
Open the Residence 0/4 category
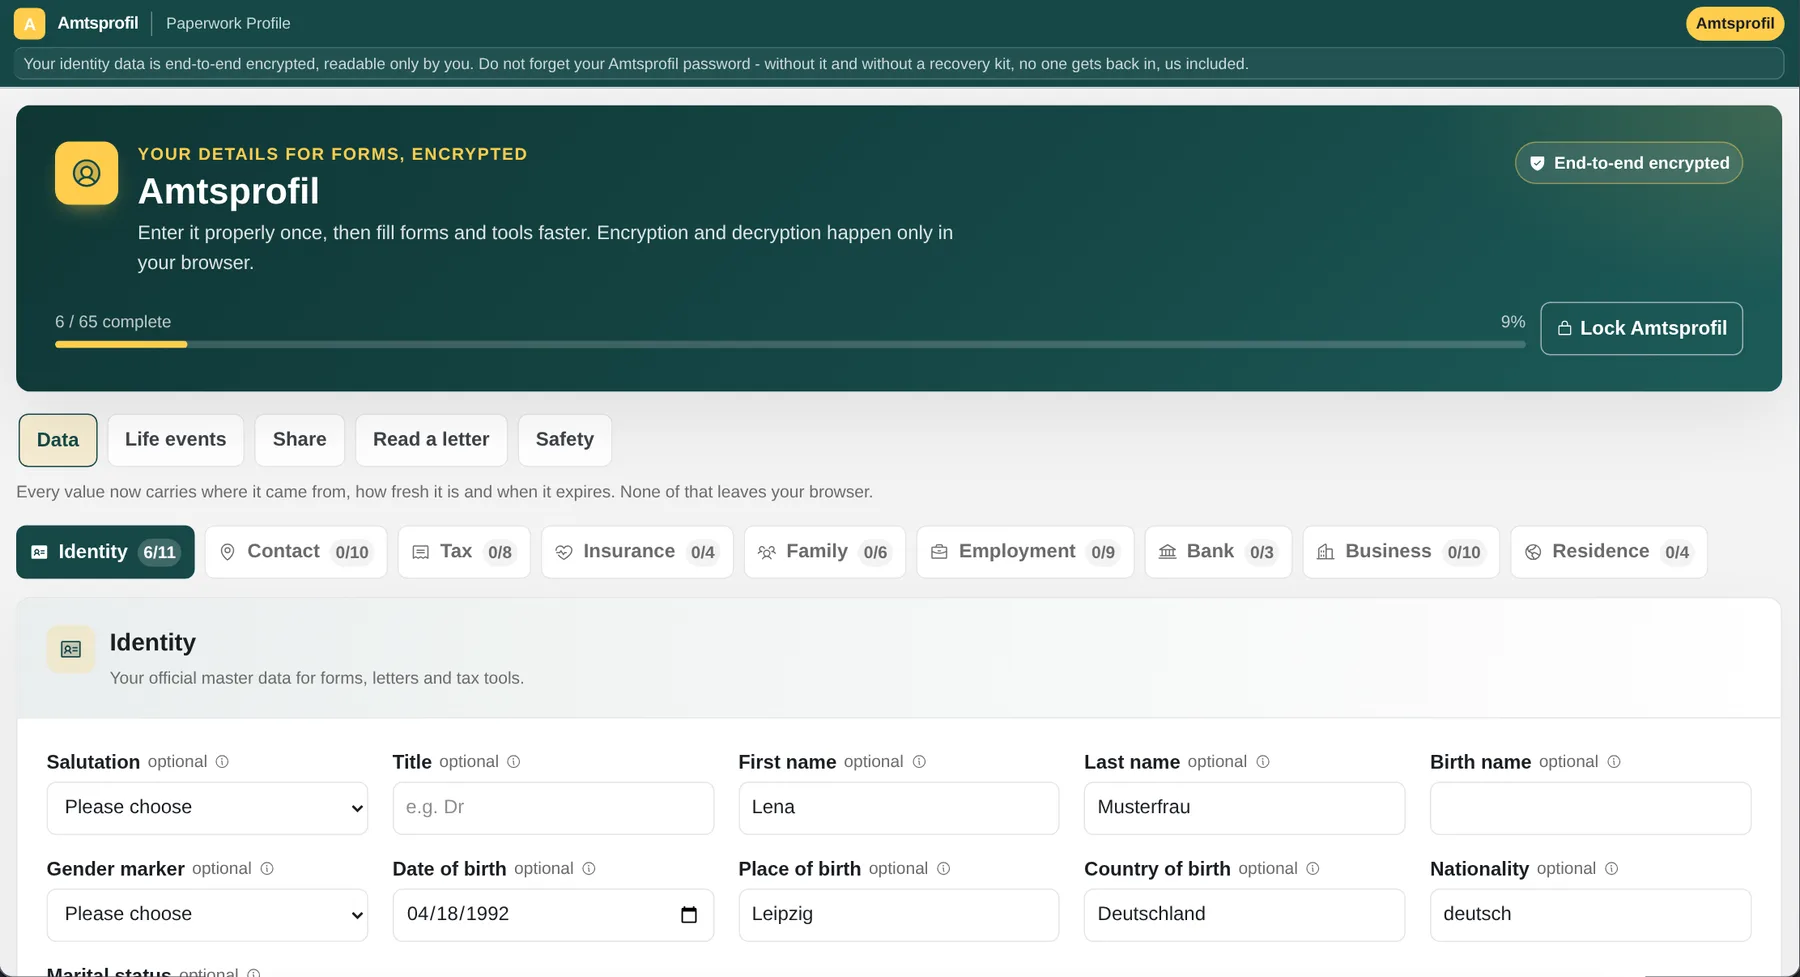(1609, 552)
